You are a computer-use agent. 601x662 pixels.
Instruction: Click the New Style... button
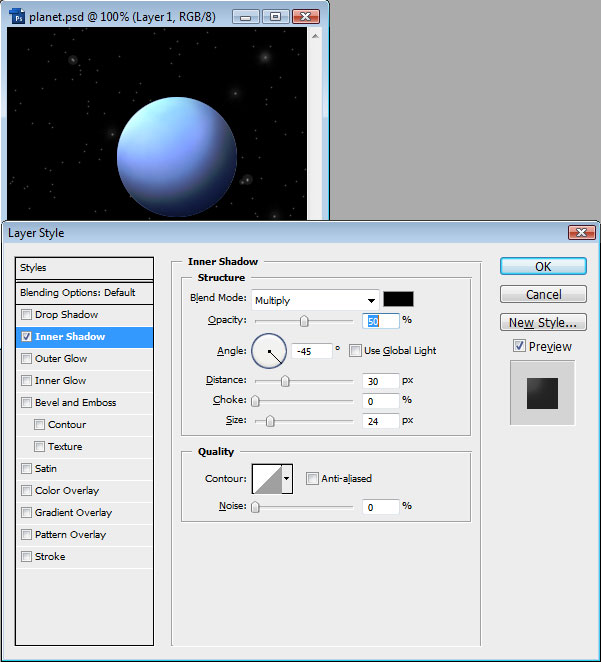coord(543,323)
